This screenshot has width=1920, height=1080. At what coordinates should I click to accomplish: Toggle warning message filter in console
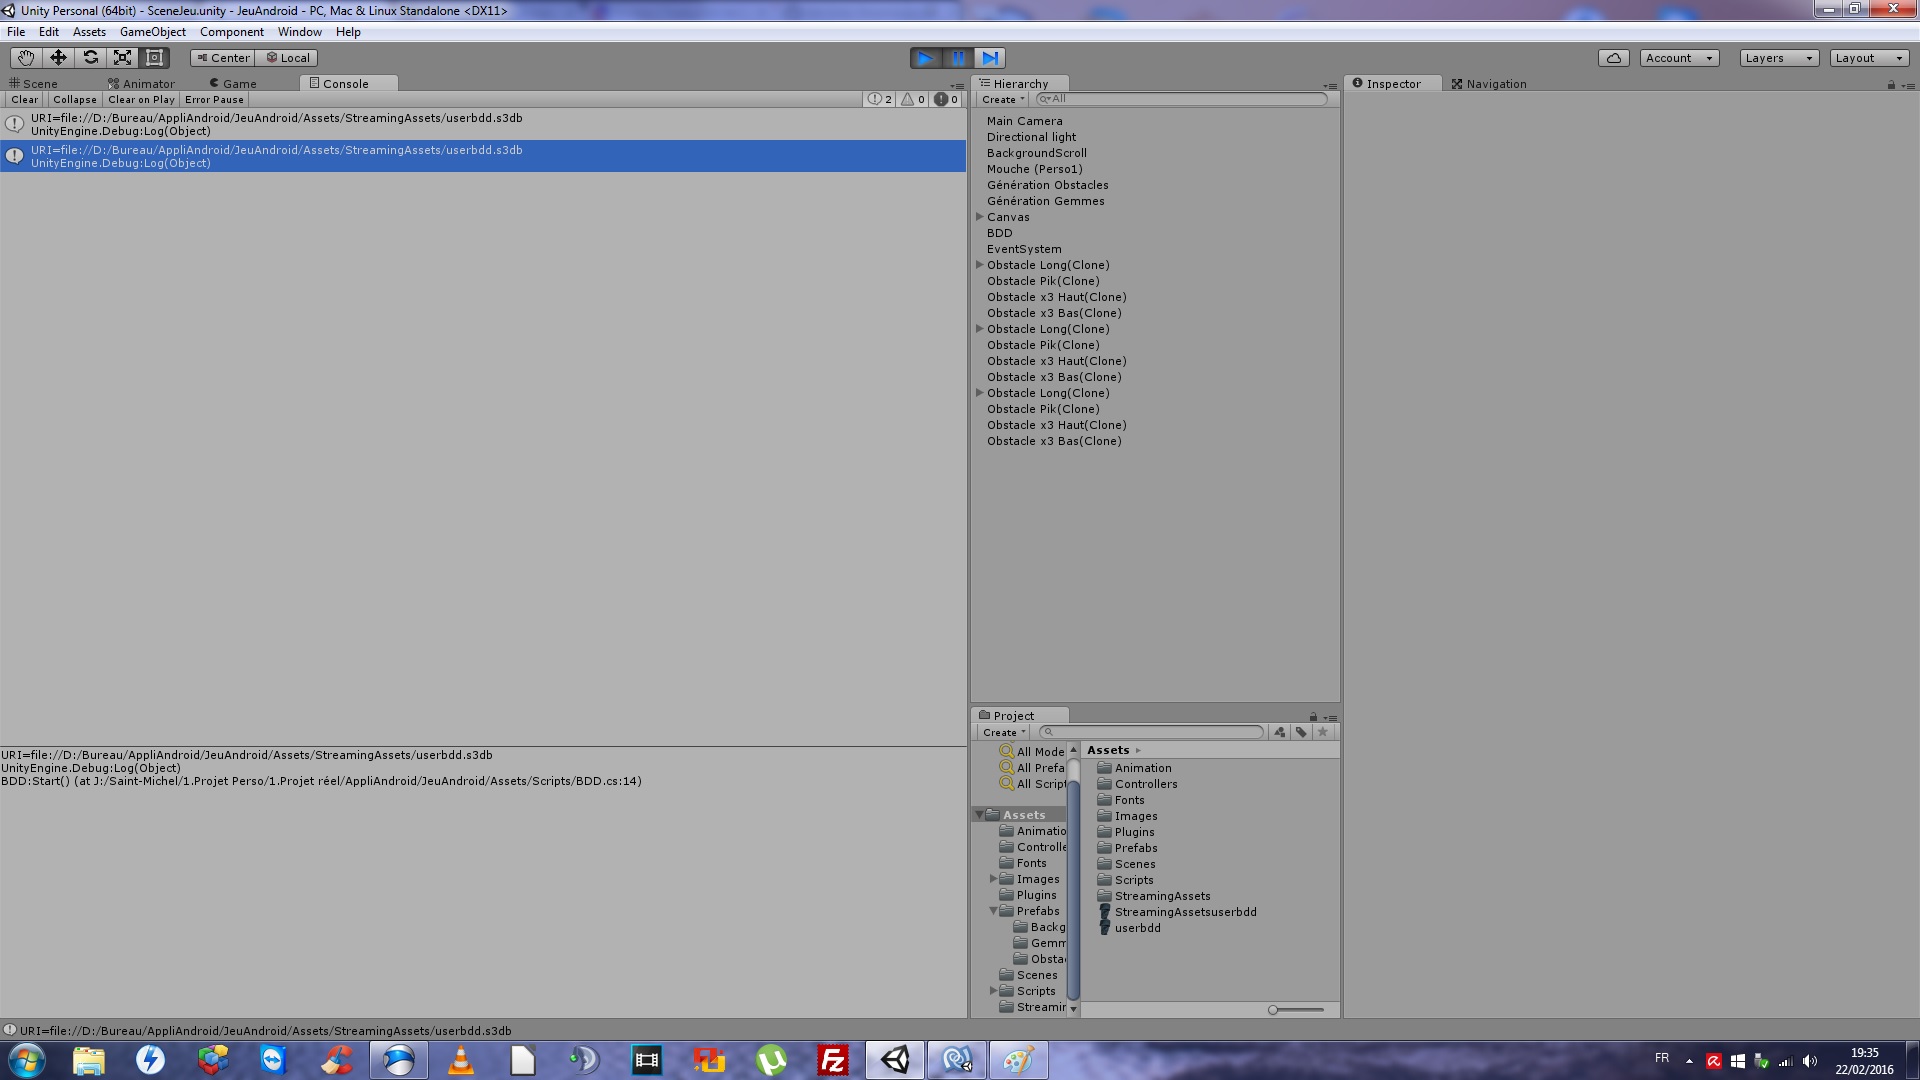tap(913, 100)
